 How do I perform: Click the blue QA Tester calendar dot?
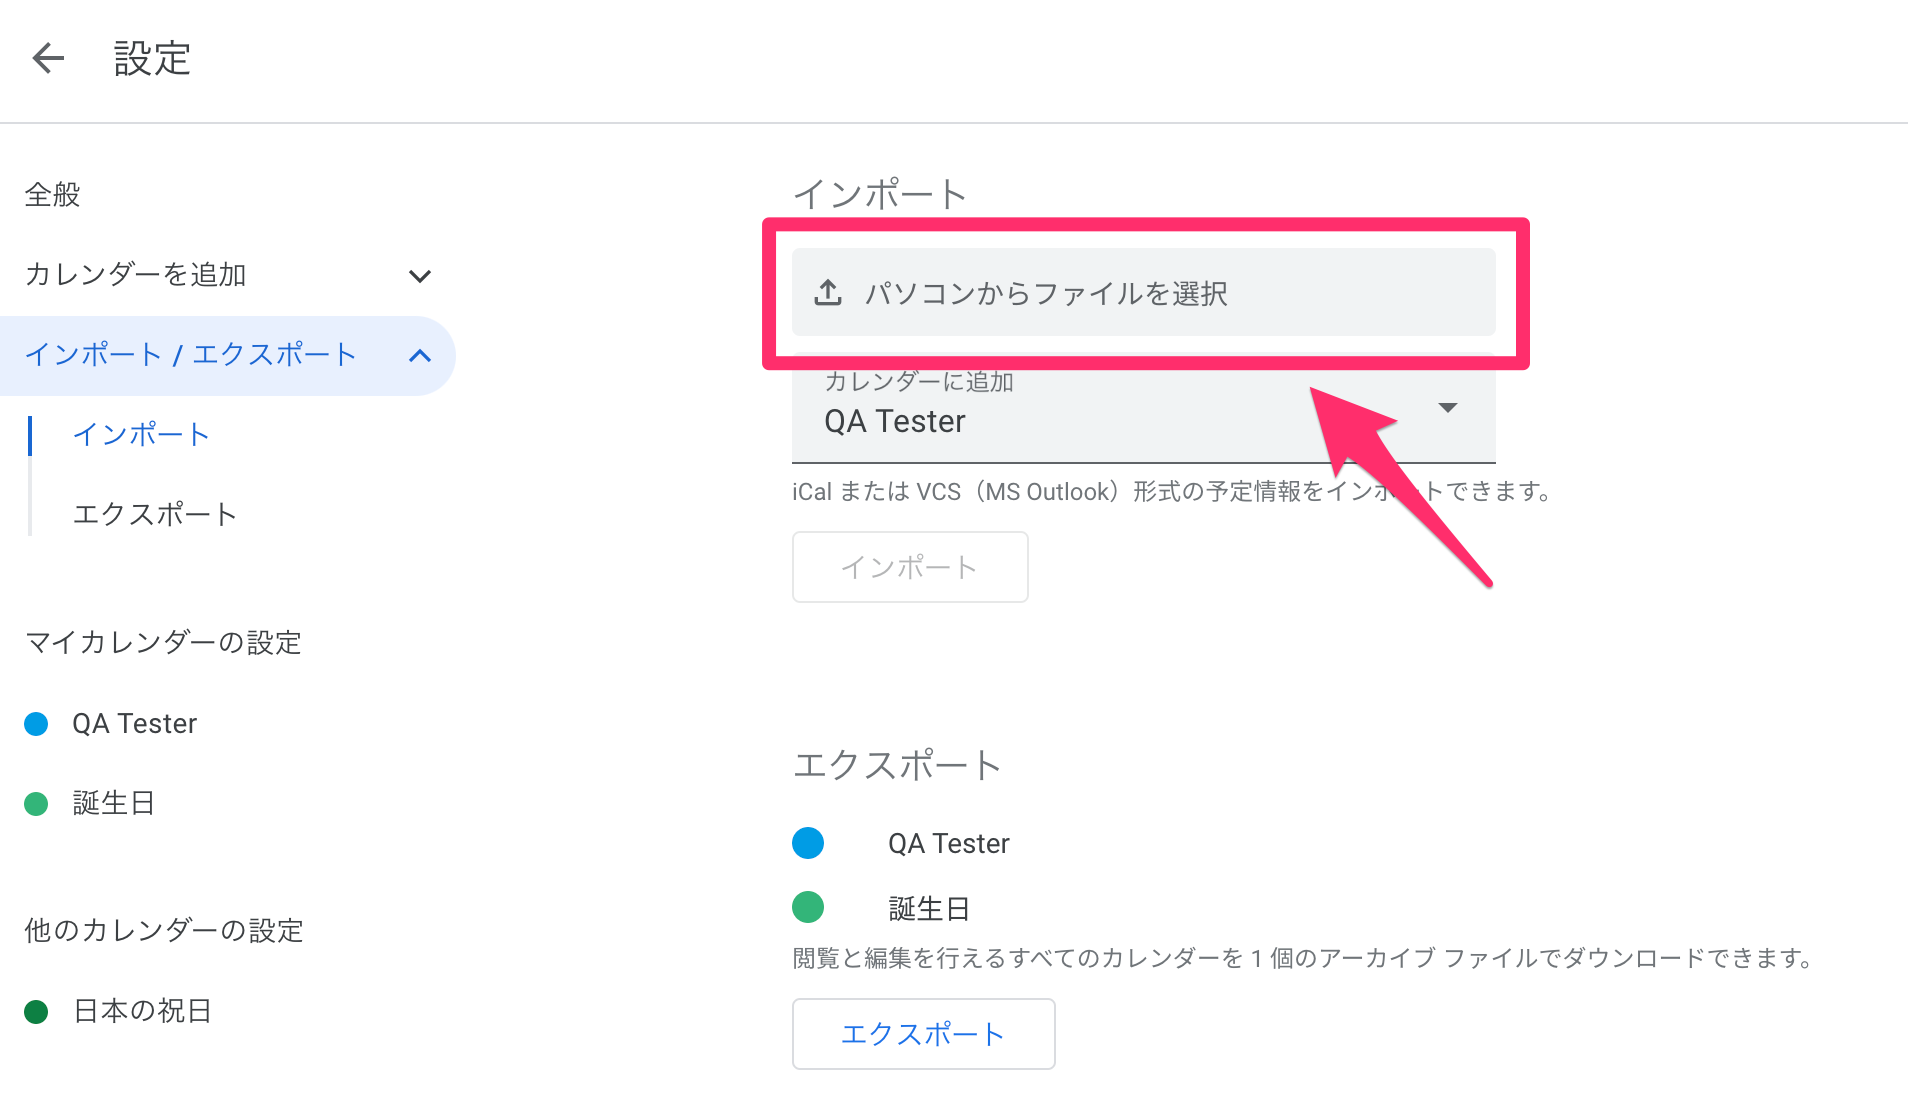[36, 723]
